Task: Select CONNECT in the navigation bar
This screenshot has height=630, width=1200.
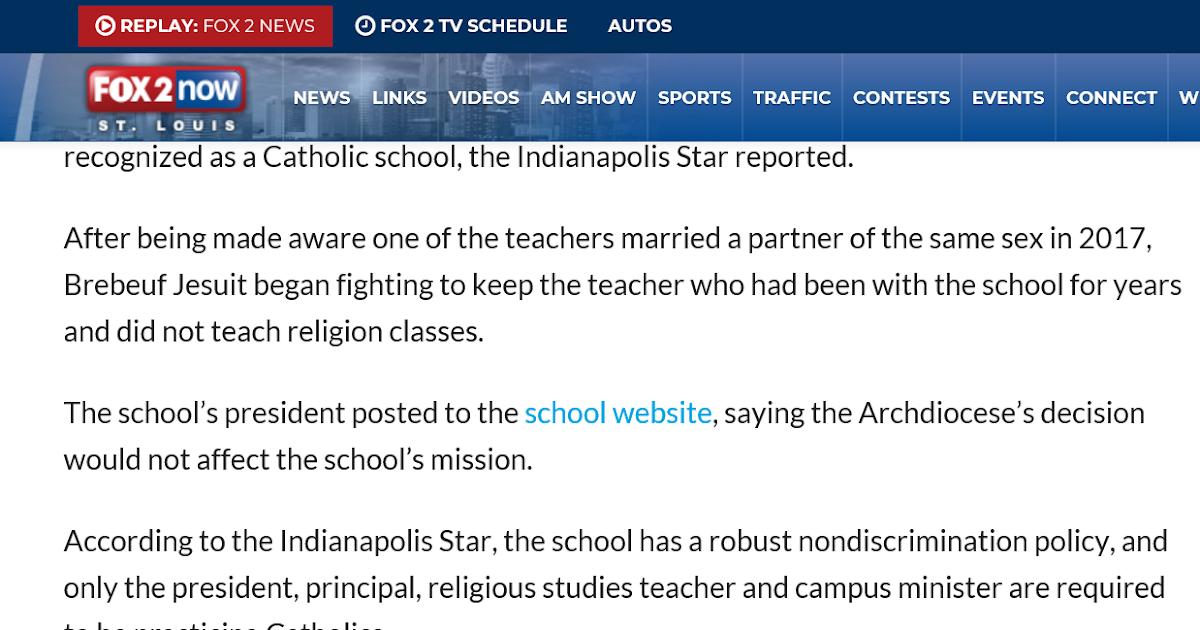Action: point(1111,98)
